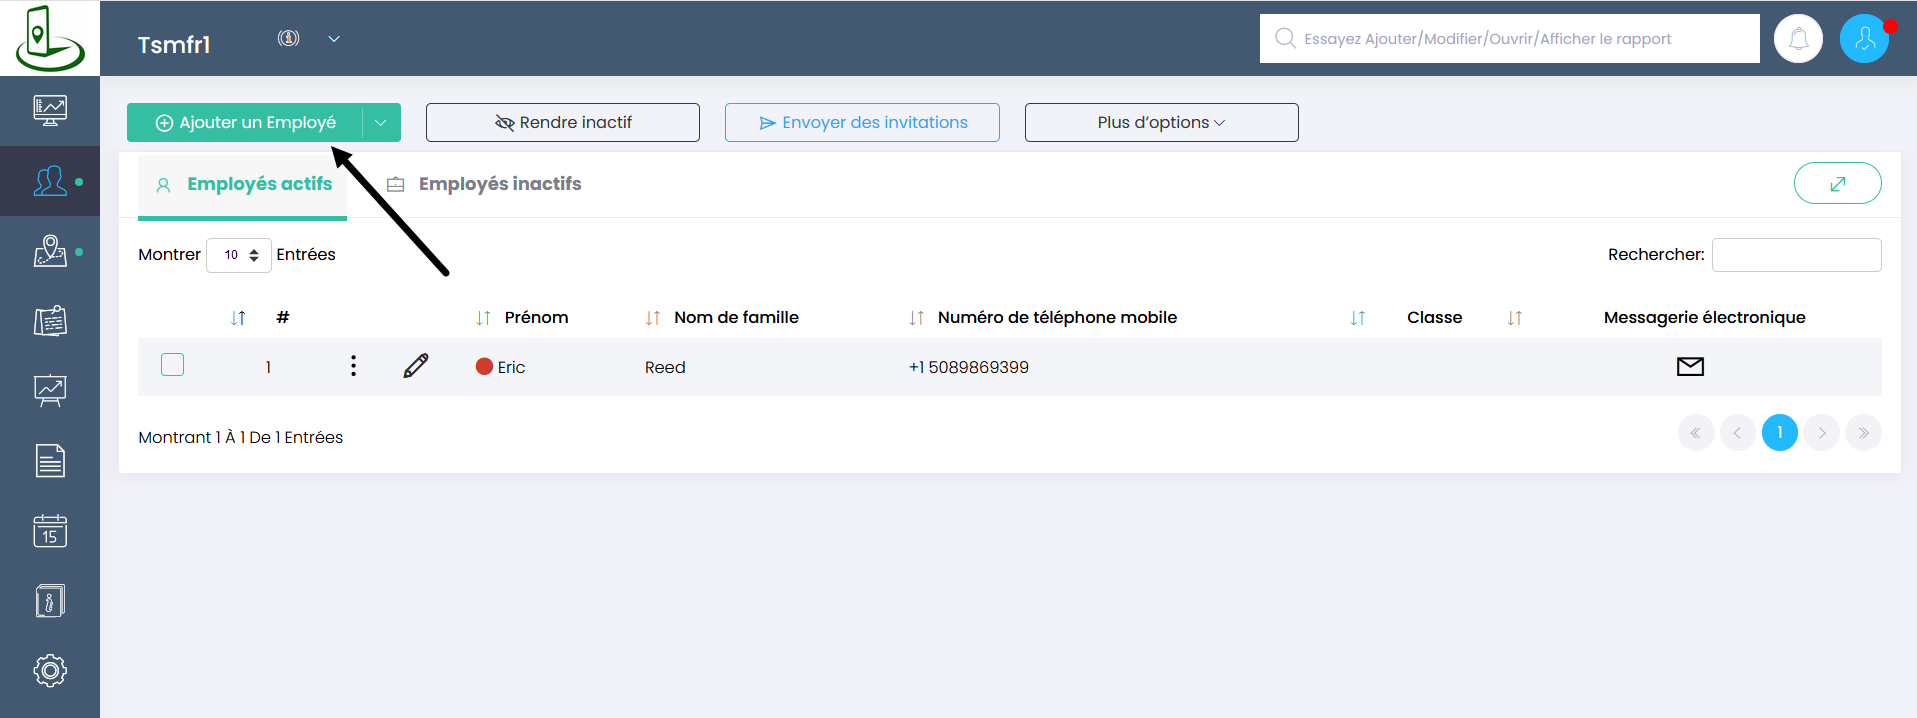
Task: Sort by Nom de famille column
Action: [x=736, y=317]
